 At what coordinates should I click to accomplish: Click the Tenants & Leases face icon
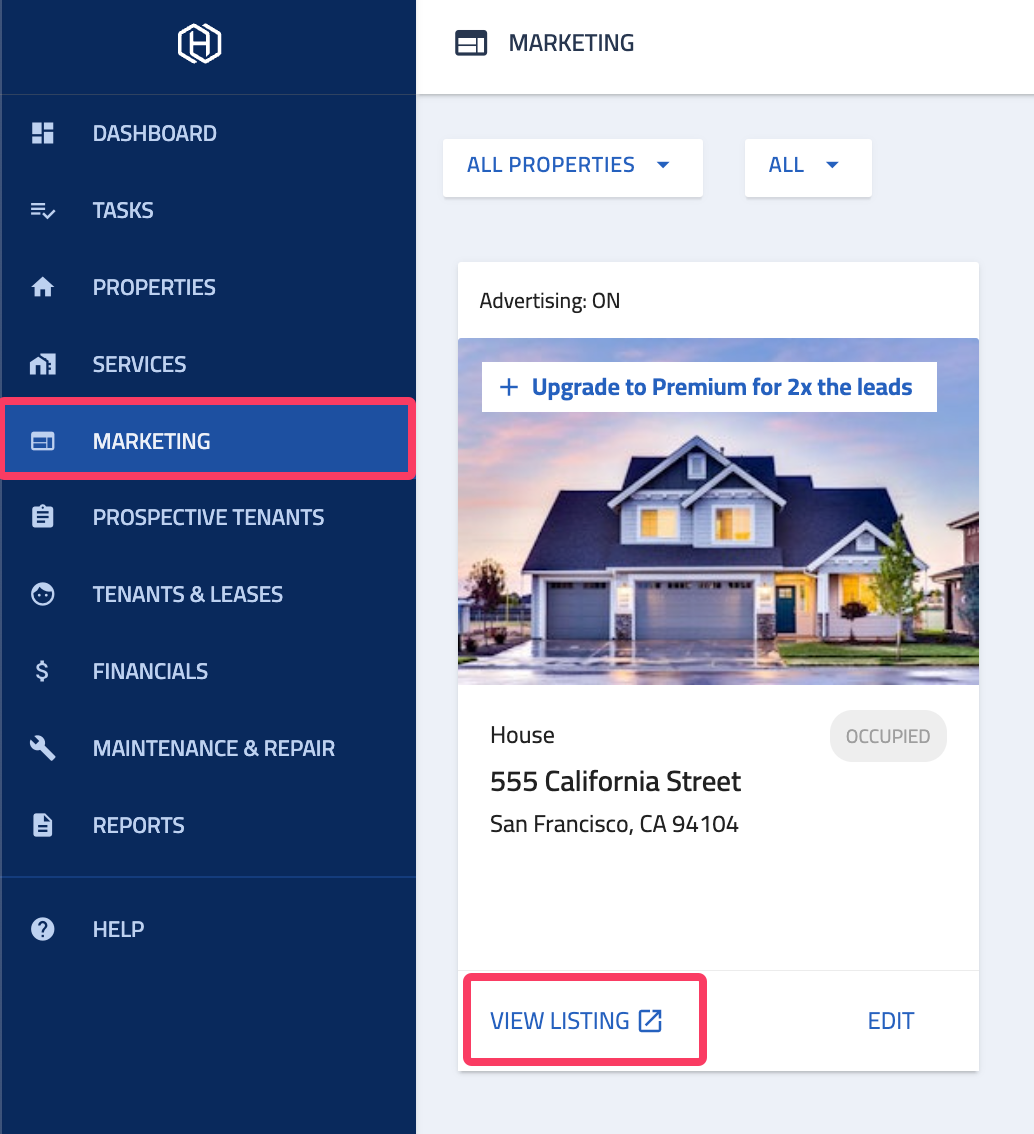(x=43, y=594)
